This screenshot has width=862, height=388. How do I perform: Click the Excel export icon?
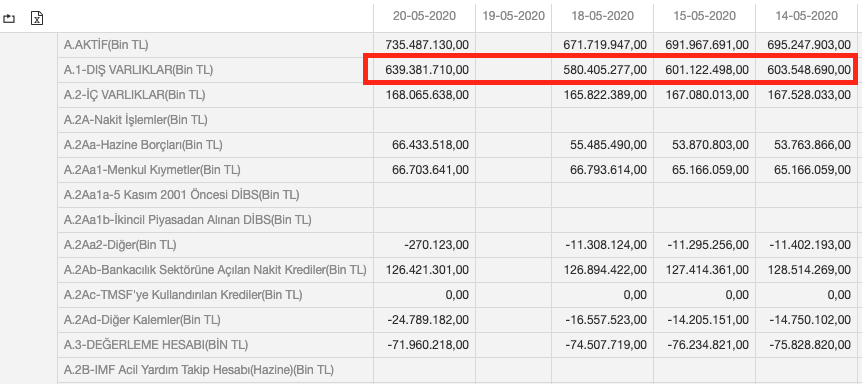tap(37, 18)
